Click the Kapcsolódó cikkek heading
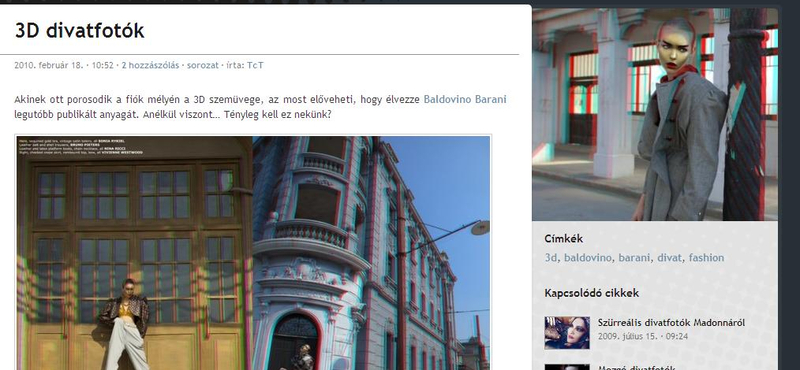 (591, 293)
